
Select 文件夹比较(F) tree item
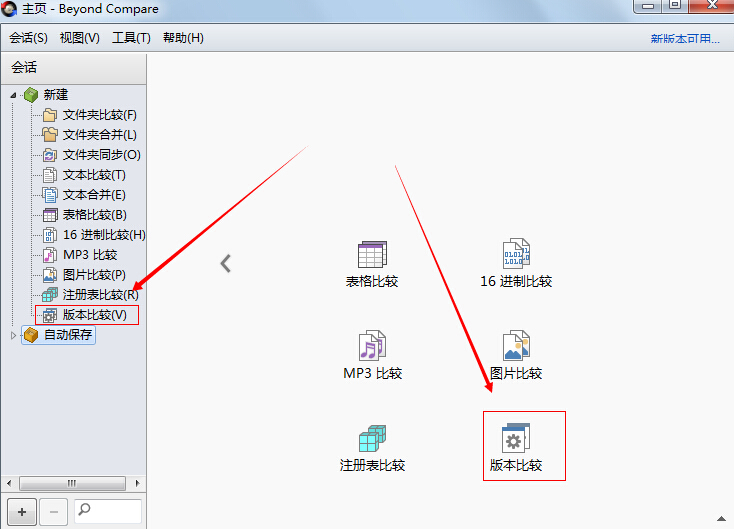tap(100, 115)
